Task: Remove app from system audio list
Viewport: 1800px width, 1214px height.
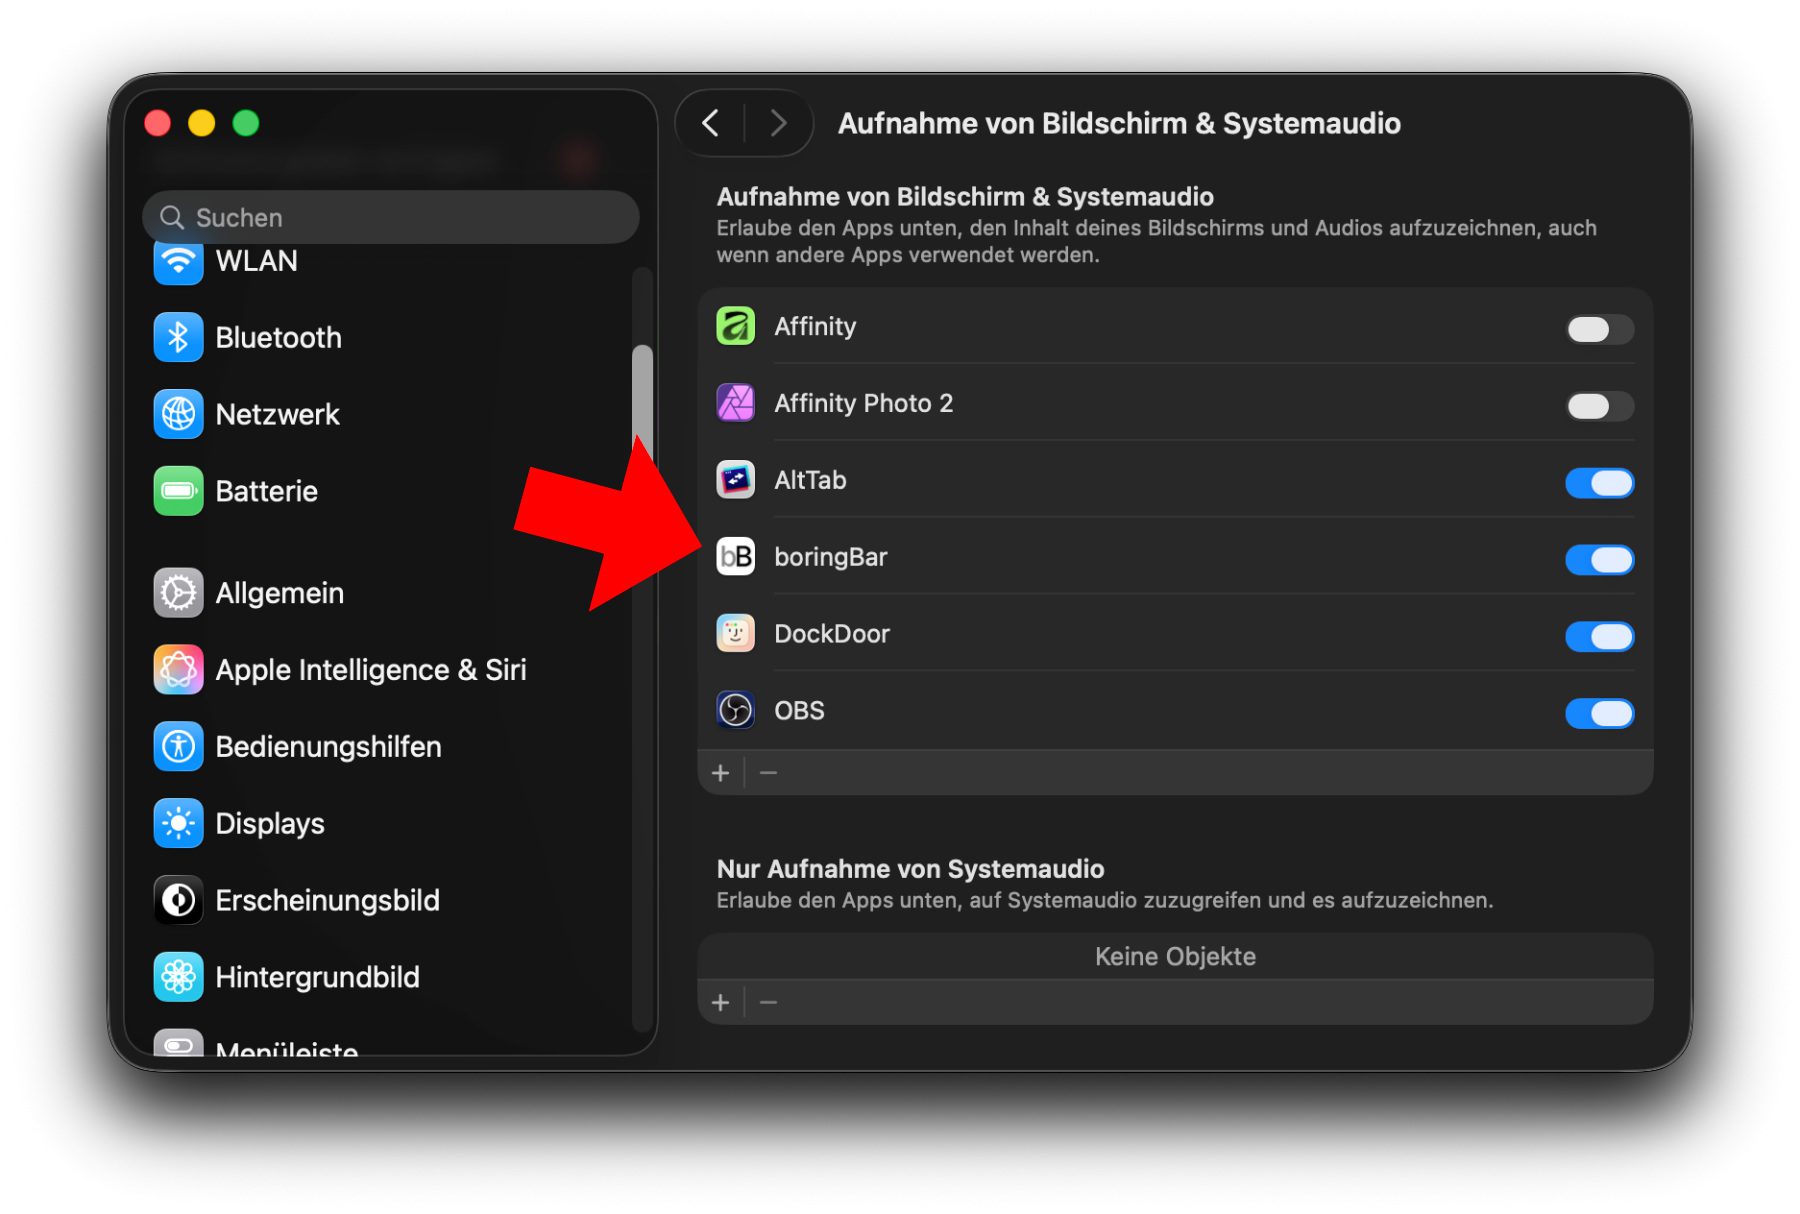Action: click(x=768, y=1002)
